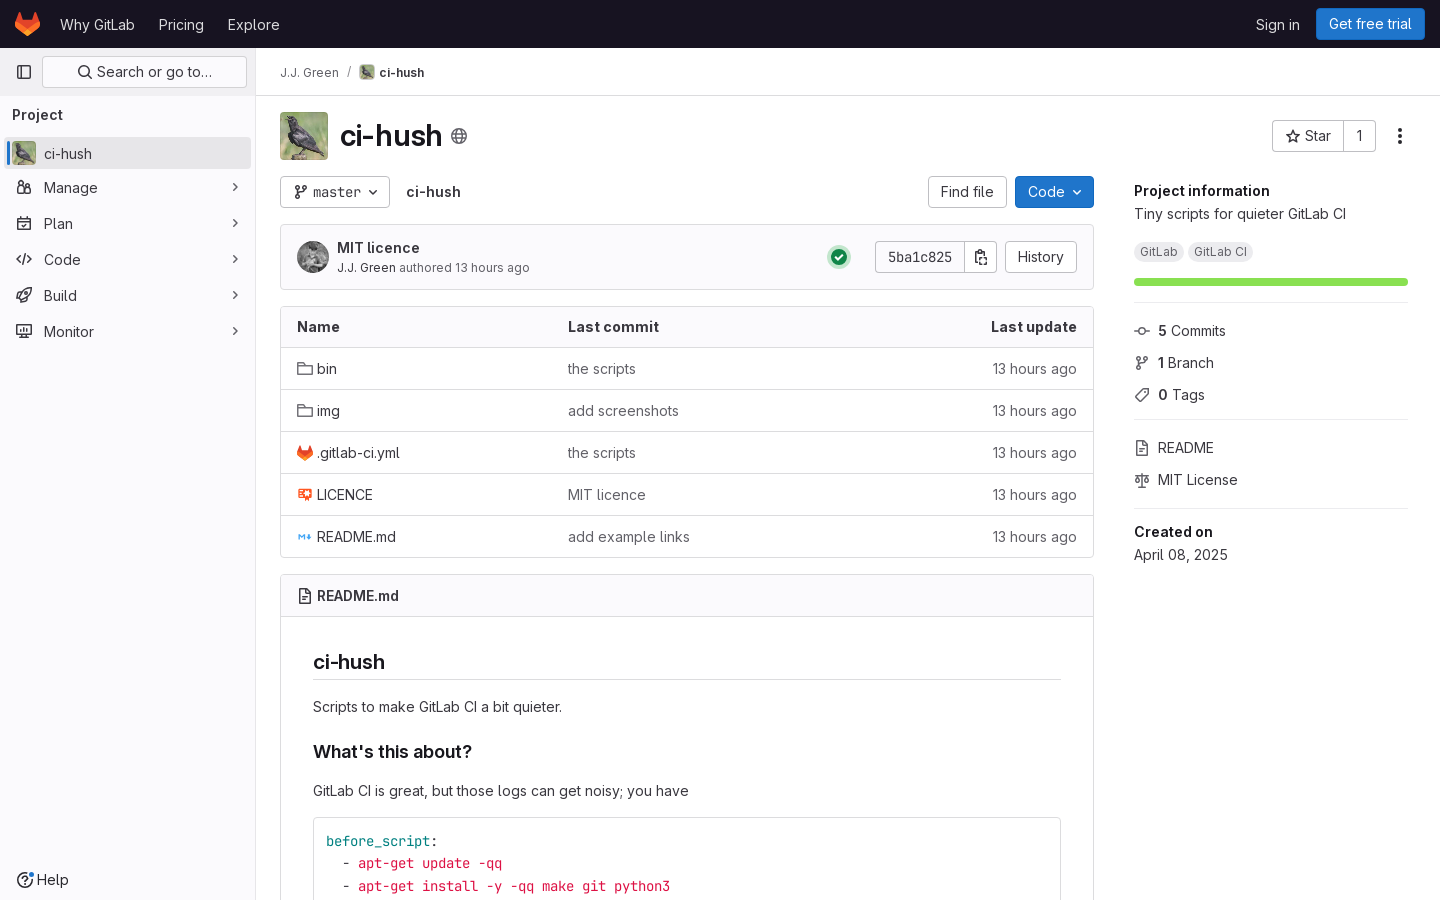Screen dimensions: 1440x900
Task: Open the bin directory
Action: [327, 369]
